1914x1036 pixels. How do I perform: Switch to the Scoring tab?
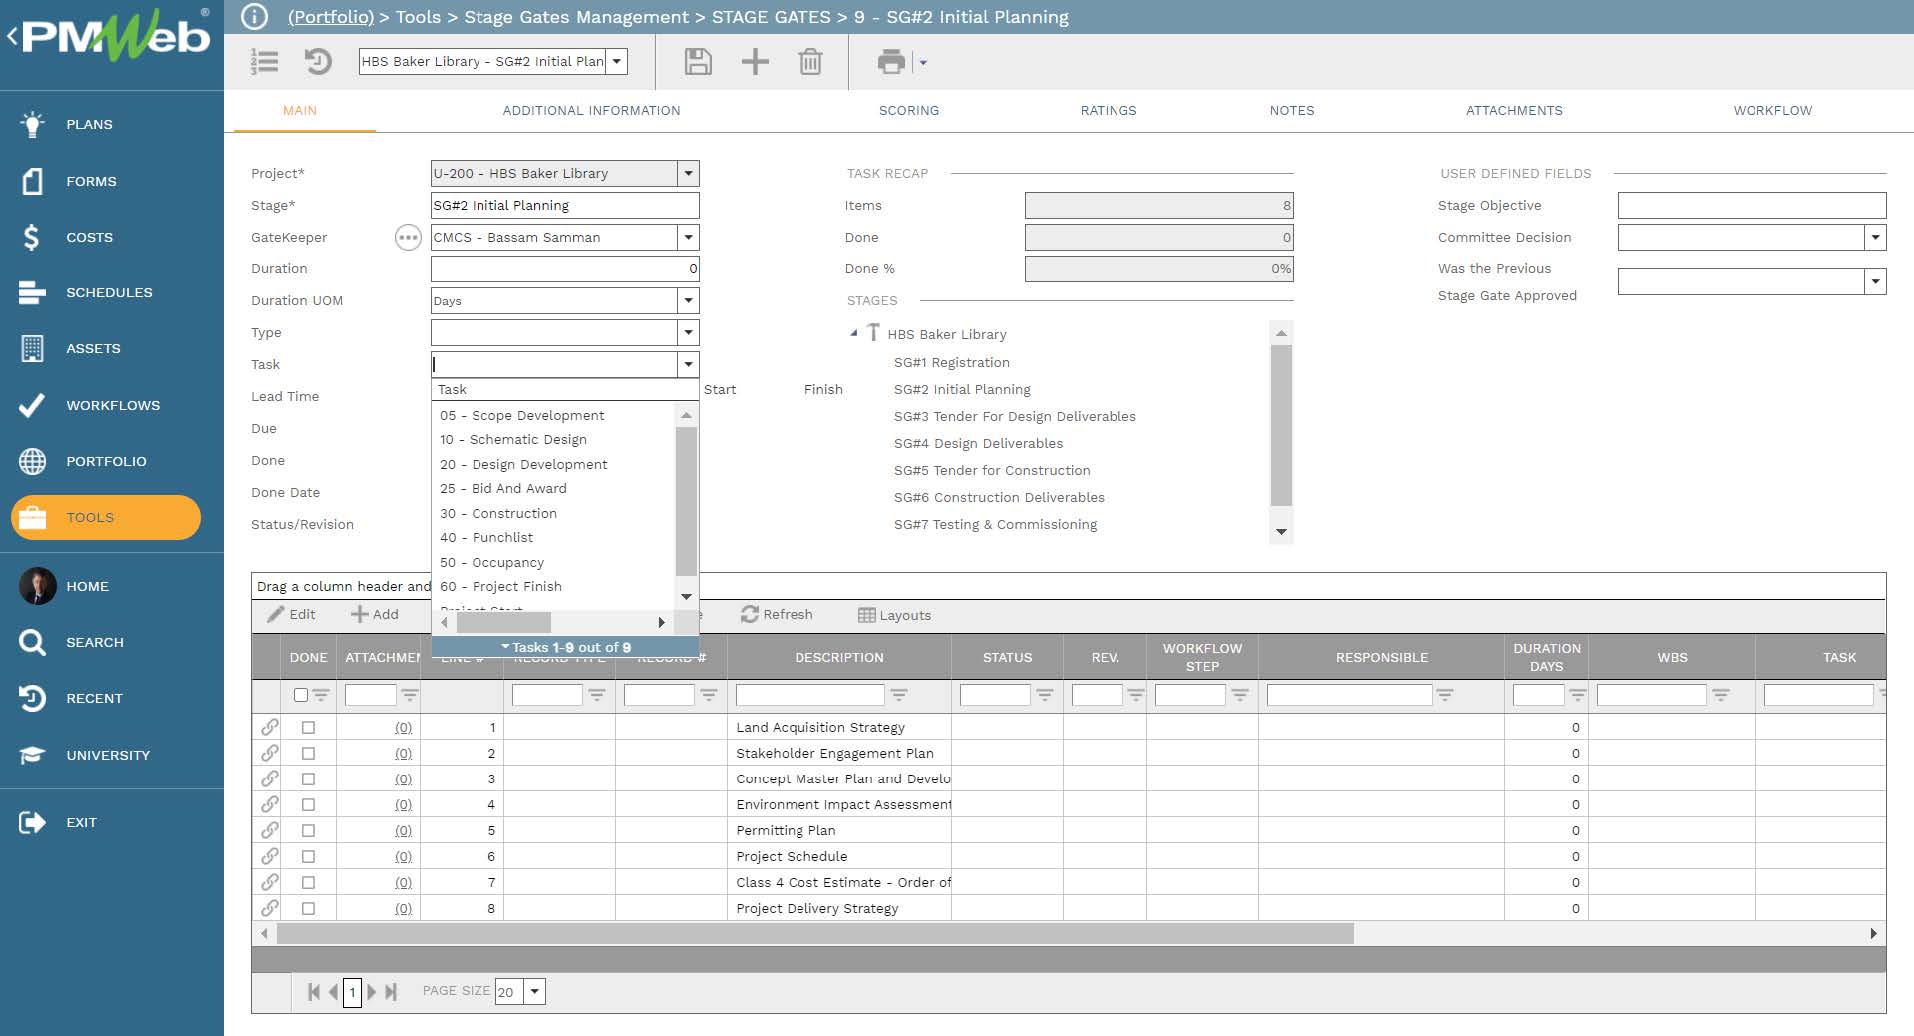point(908,111)
